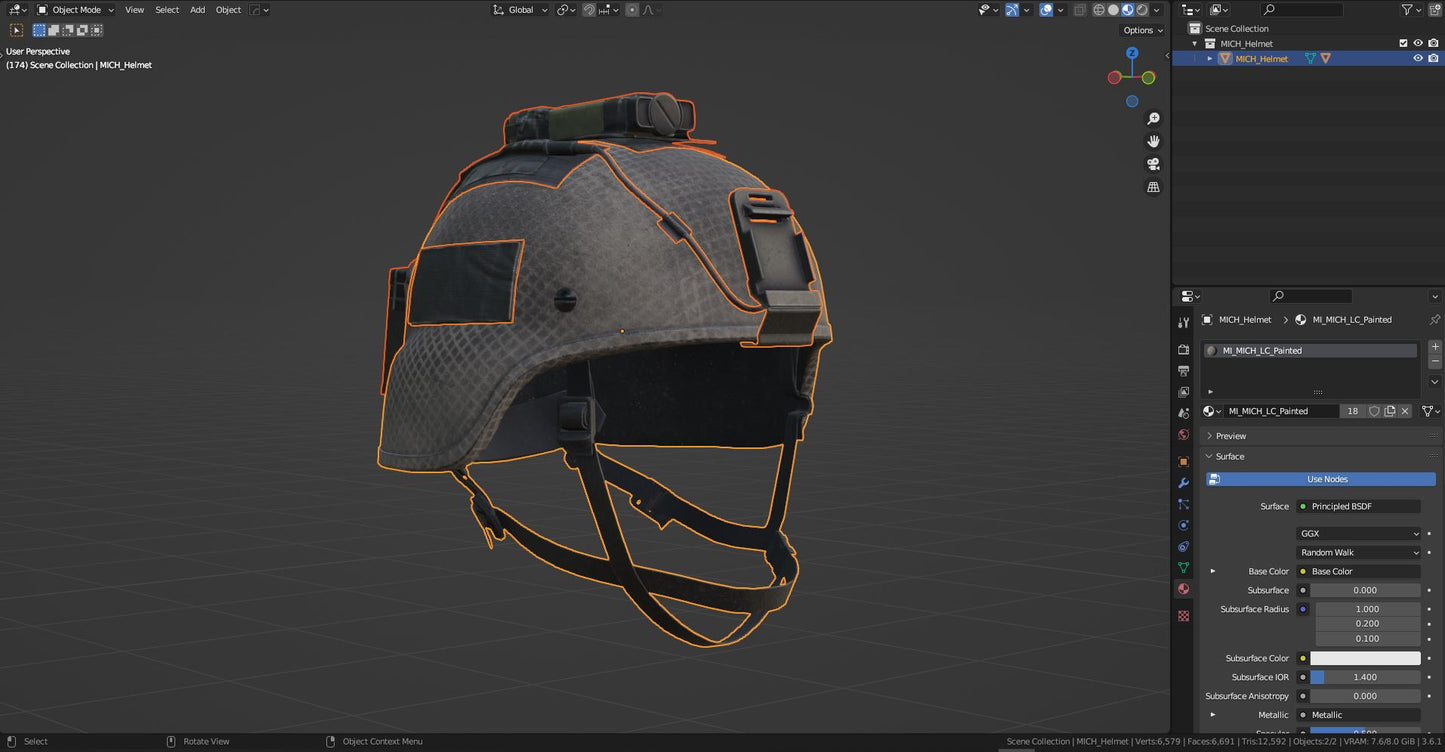The image size is (1445, 752).
Task: Select the Object Constraint Properties tab
Action: point(1183,547)
